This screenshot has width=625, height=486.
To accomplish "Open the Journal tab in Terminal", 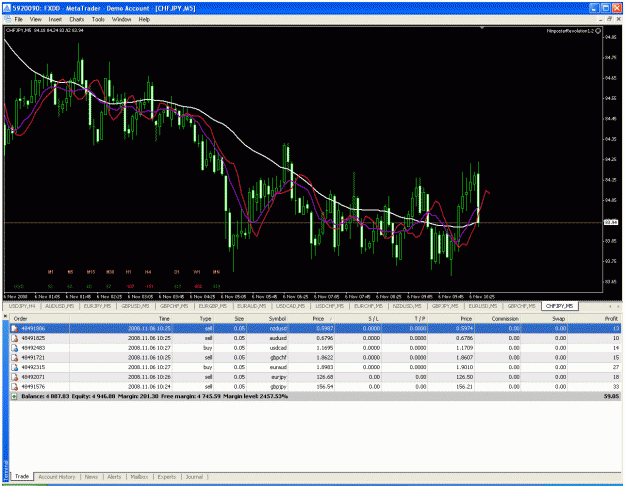I will tap(194, 477).
